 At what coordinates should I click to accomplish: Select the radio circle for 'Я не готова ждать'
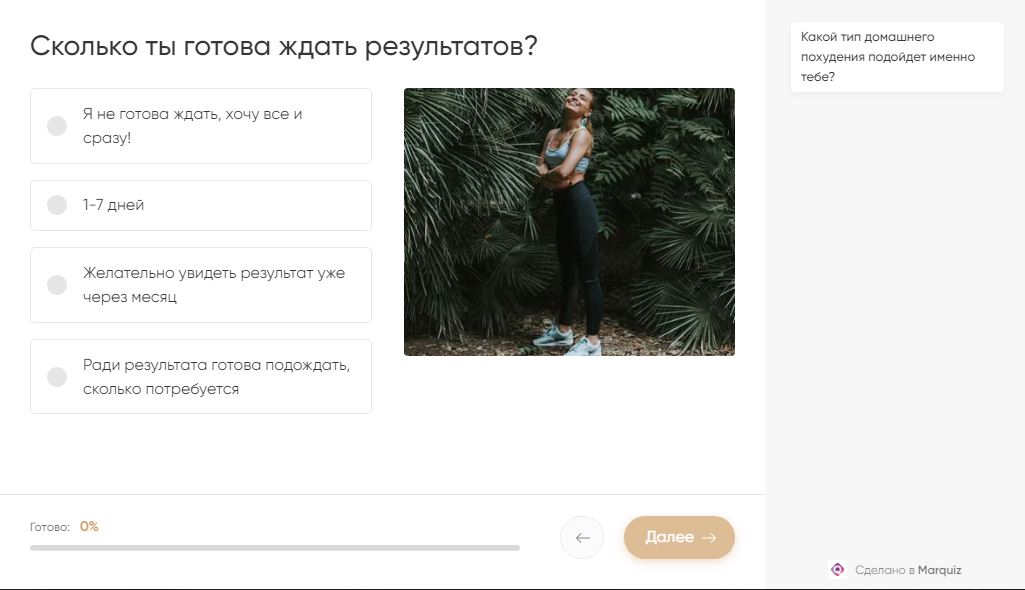57,126
